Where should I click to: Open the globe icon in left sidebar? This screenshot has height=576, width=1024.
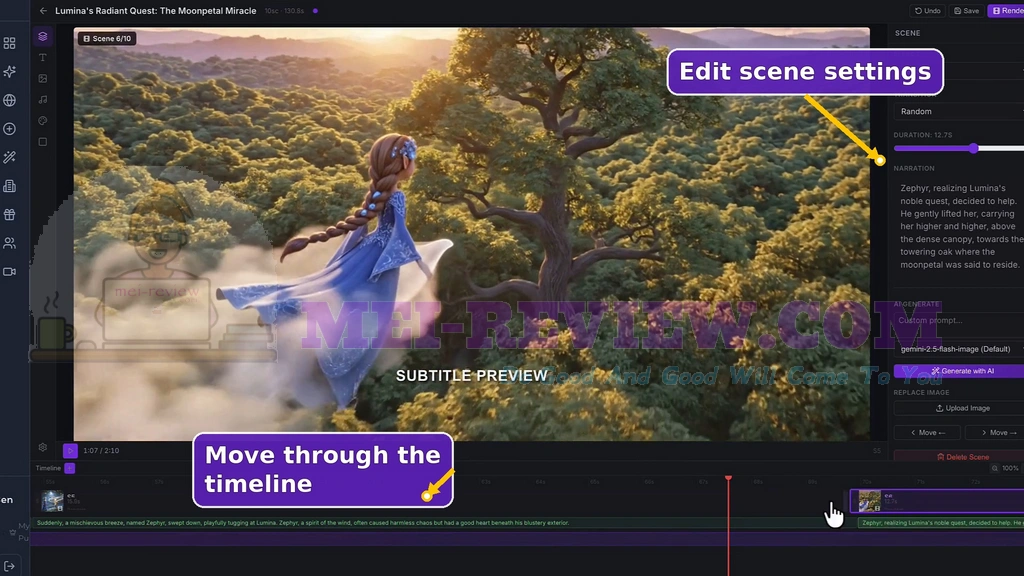coord(9,101)
